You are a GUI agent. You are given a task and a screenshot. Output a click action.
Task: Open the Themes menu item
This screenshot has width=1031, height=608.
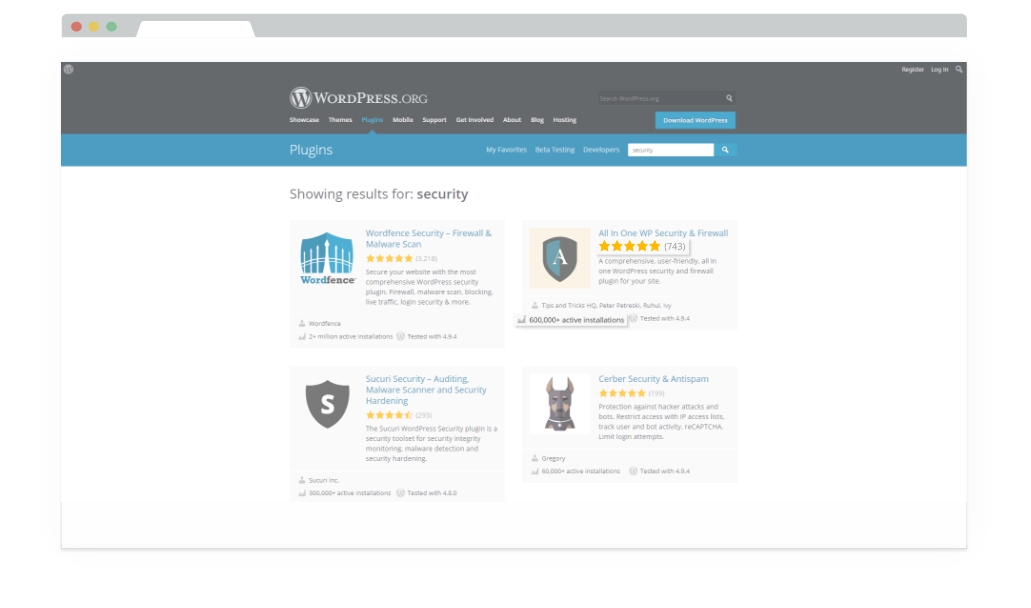pyautogui.click(x=340, y=120)
